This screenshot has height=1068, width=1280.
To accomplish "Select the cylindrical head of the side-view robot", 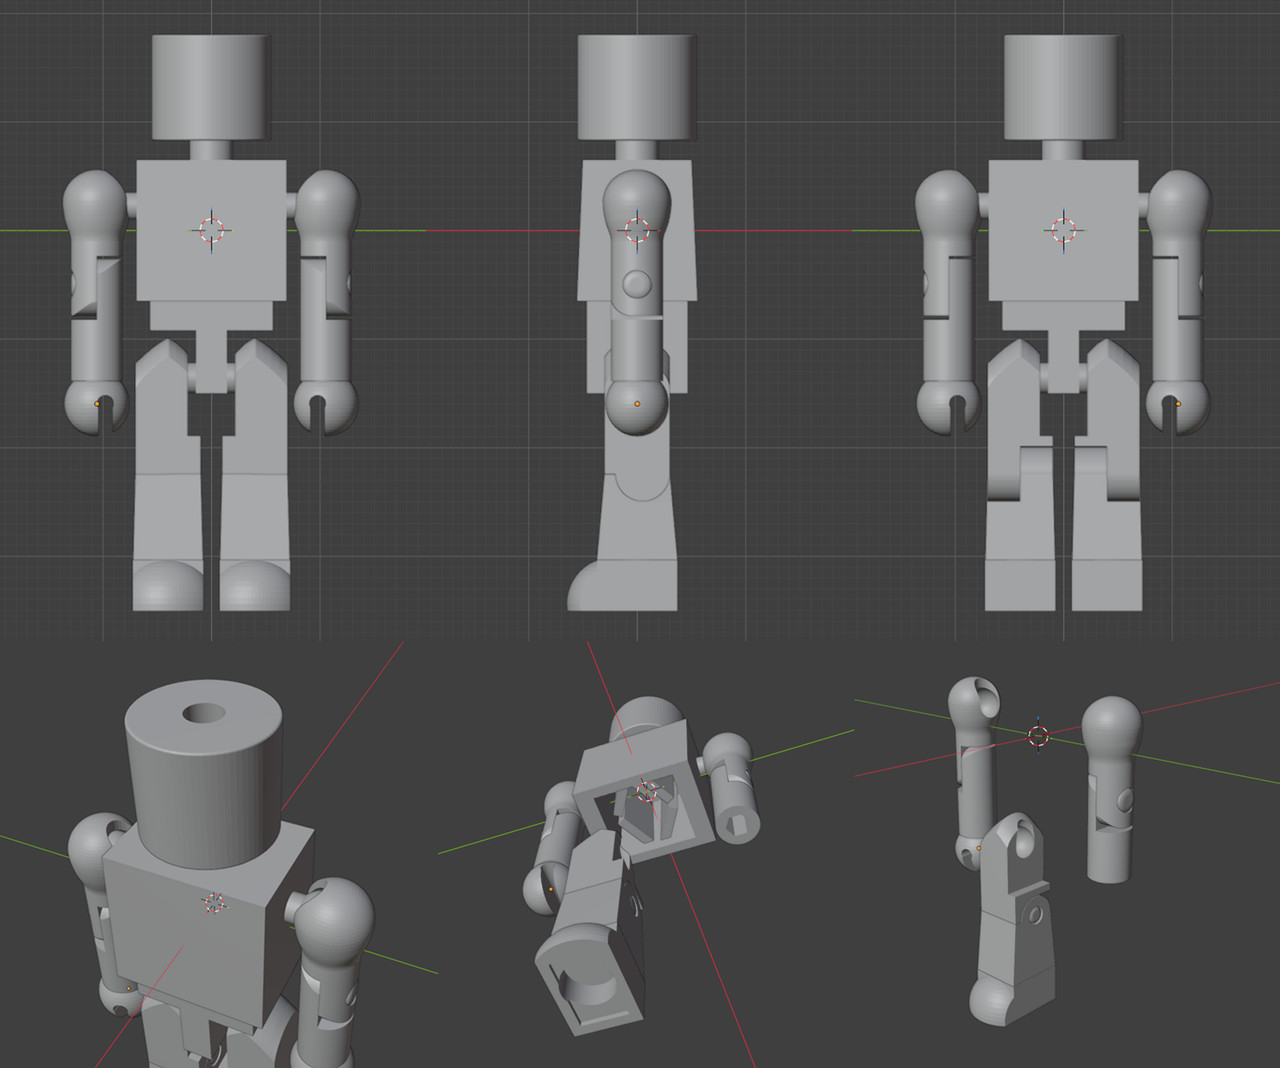I will [x=637, y=87].
